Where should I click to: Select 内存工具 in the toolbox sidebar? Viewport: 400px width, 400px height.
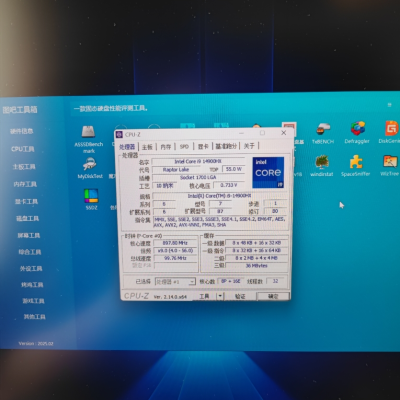point(25,184)
